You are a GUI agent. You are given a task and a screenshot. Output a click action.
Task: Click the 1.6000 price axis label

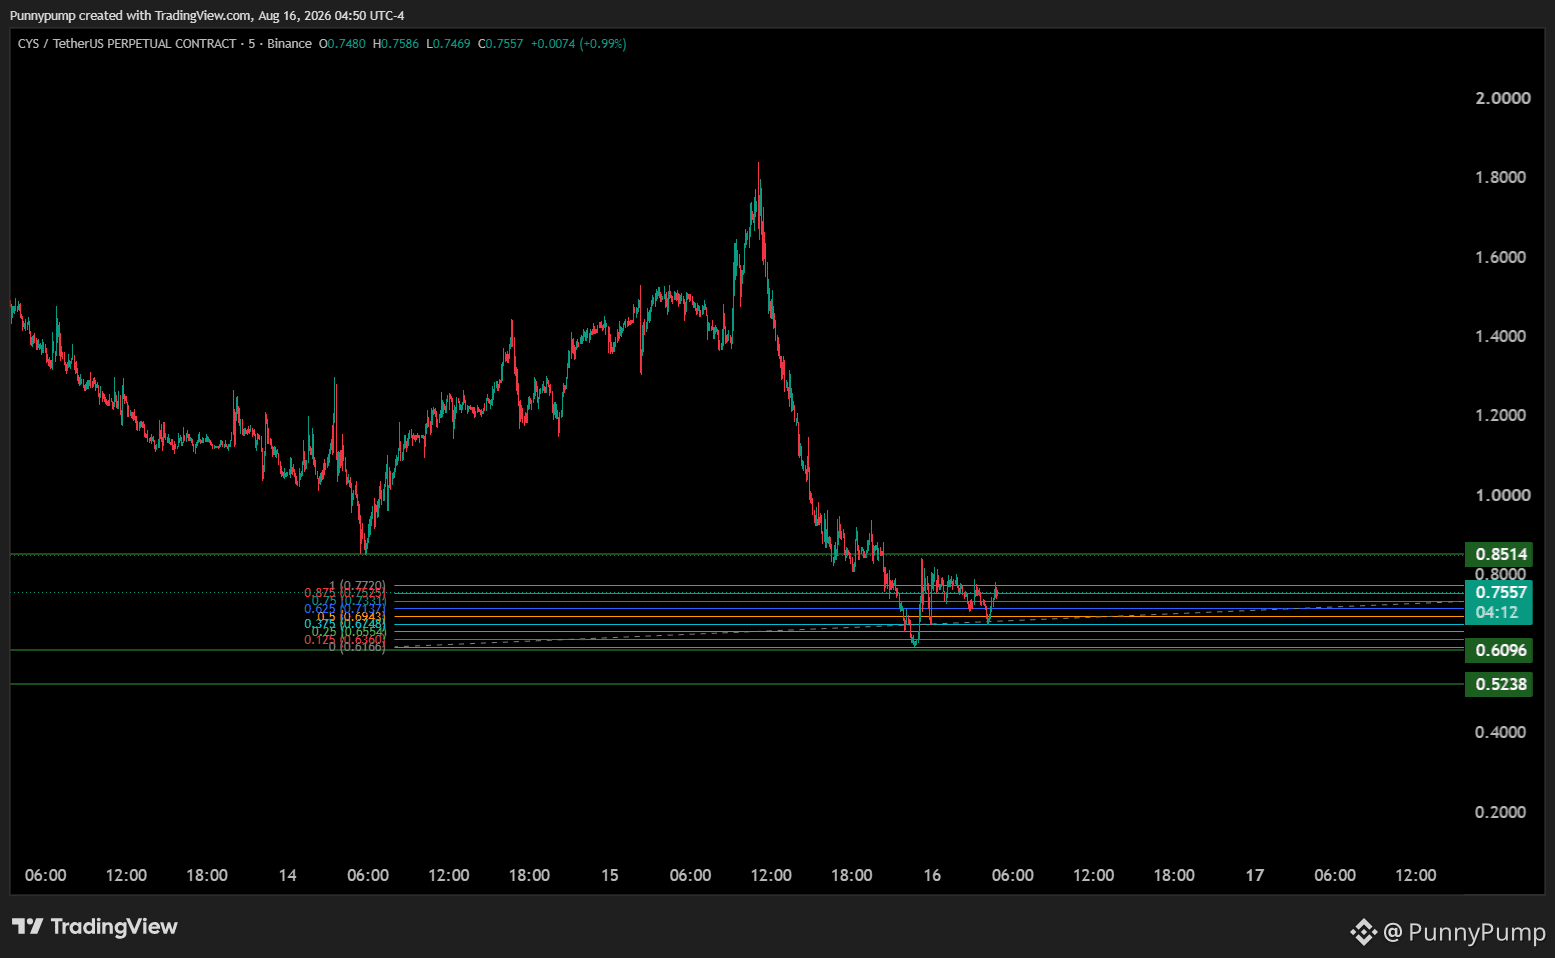coord(1500,257)
